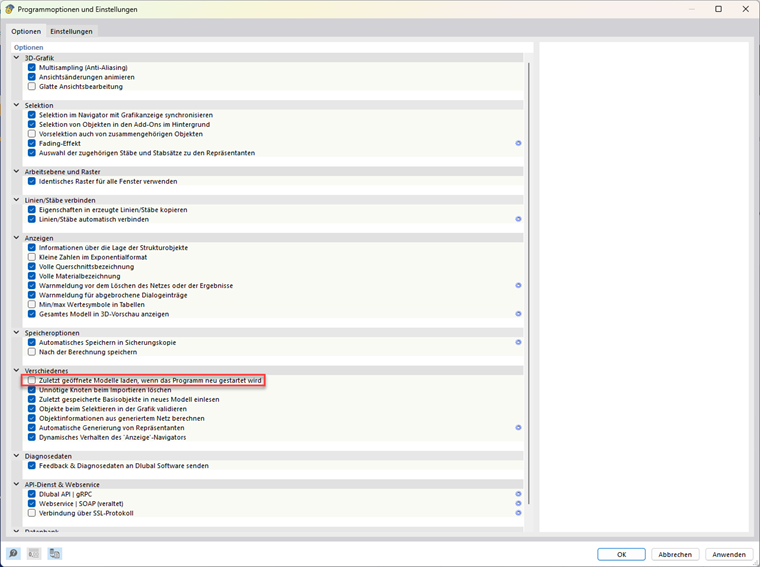Select the Optionen tab
The height and width of the screenshot is (567, 760).
(x=26, y=31)
